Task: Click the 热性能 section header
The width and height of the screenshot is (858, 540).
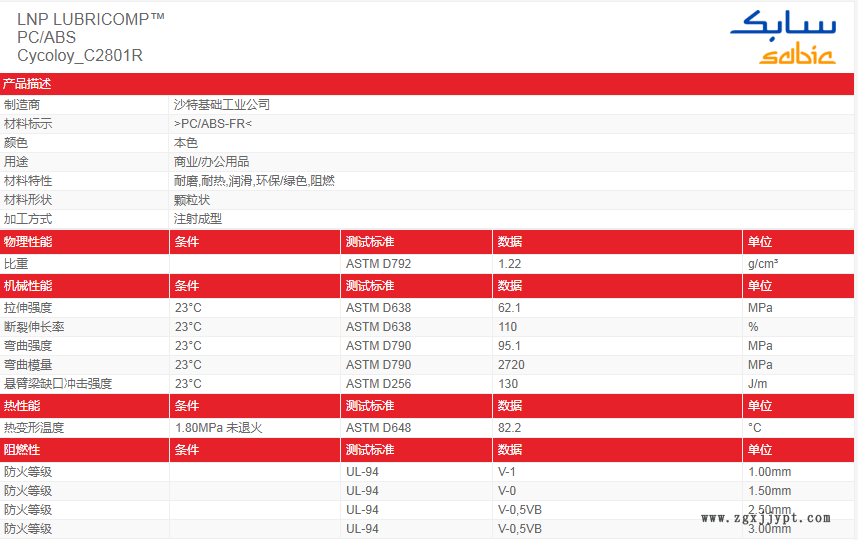Action: 22,406
